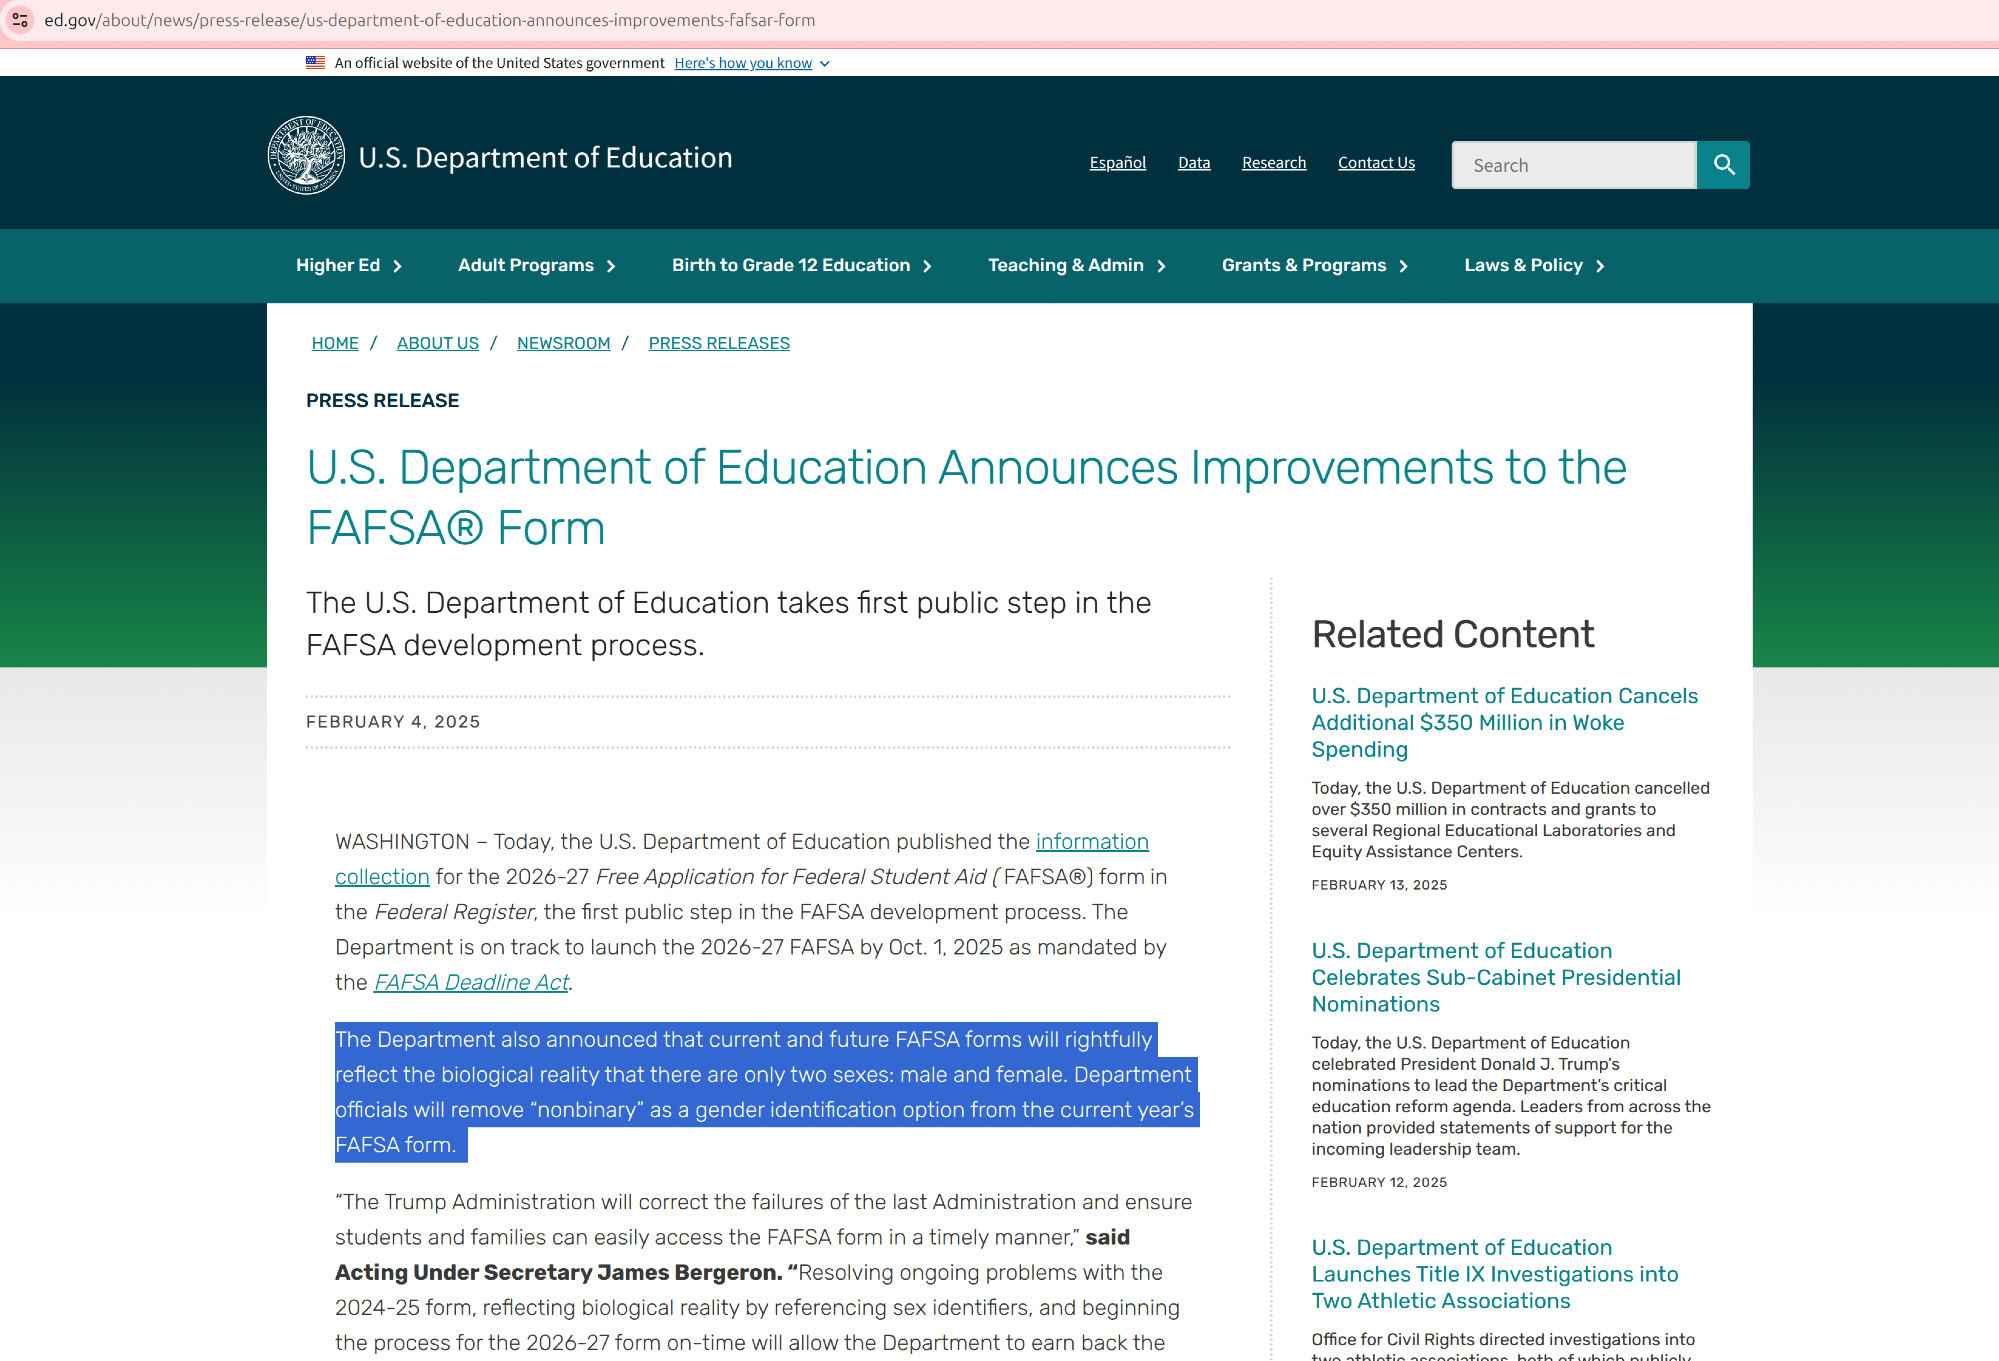Open the Grants & Programs menu

click(x=1315, y=265)
